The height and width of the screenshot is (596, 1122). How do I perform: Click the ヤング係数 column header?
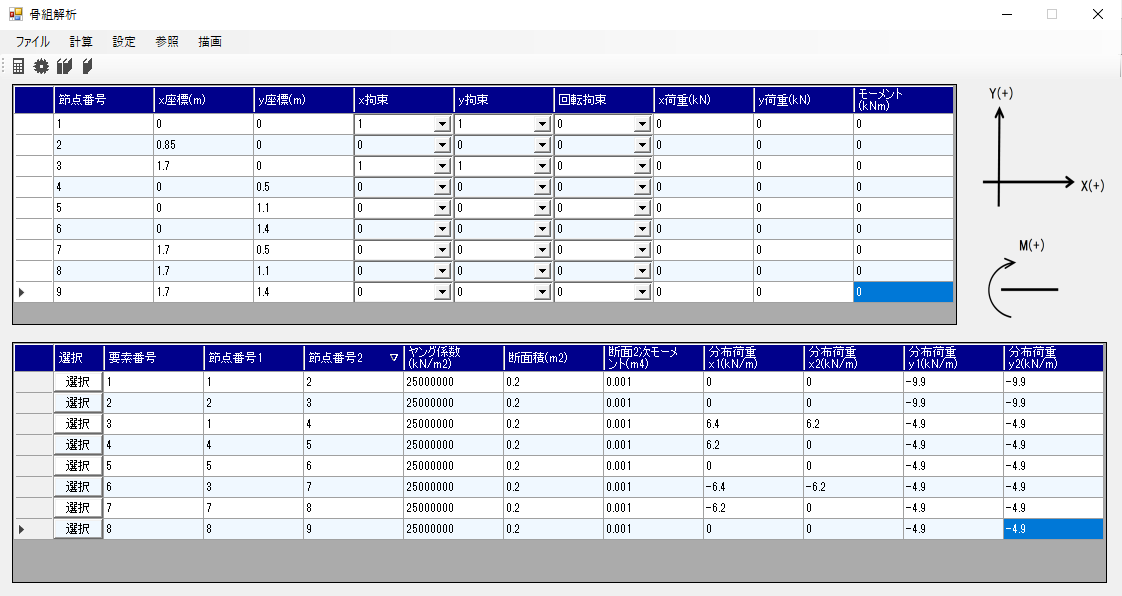453,357
